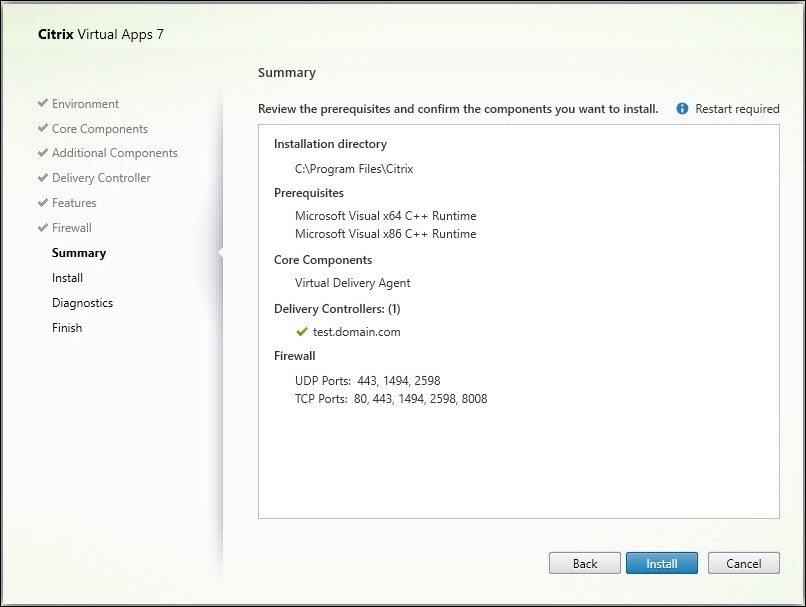Click the test.domain.com controller entry
The image size is (806, 607).
point(356,332)
